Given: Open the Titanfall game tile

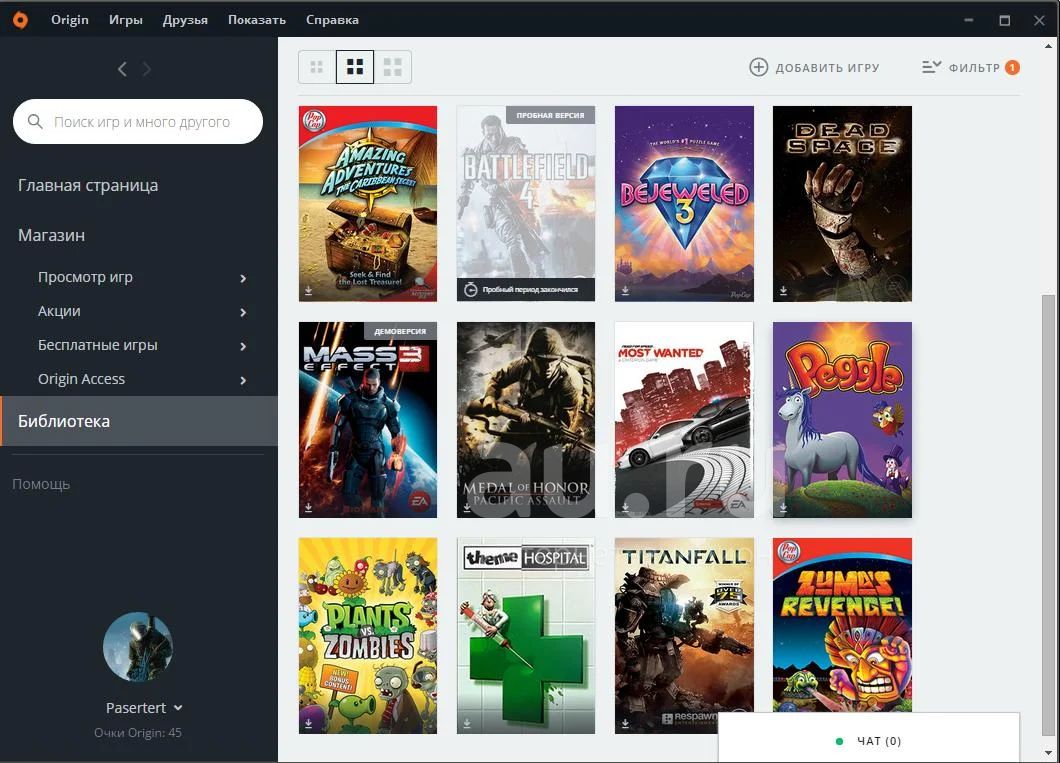Looking at the screenshot, I should pyautogui.click(x=684, y=636).
